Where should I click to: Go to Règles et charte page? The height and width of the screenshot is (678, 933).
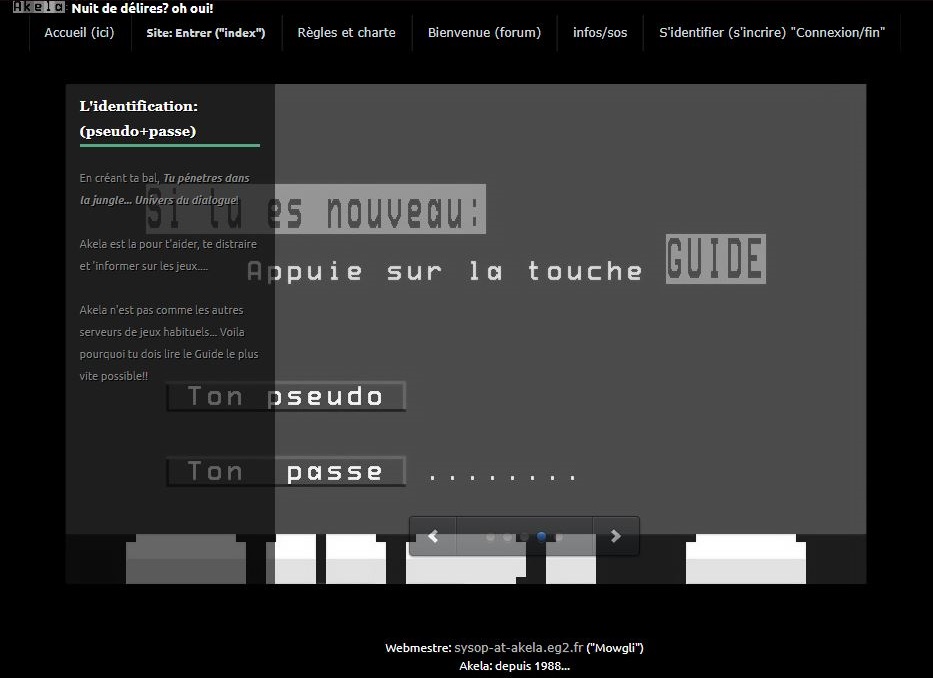[346, 32]
